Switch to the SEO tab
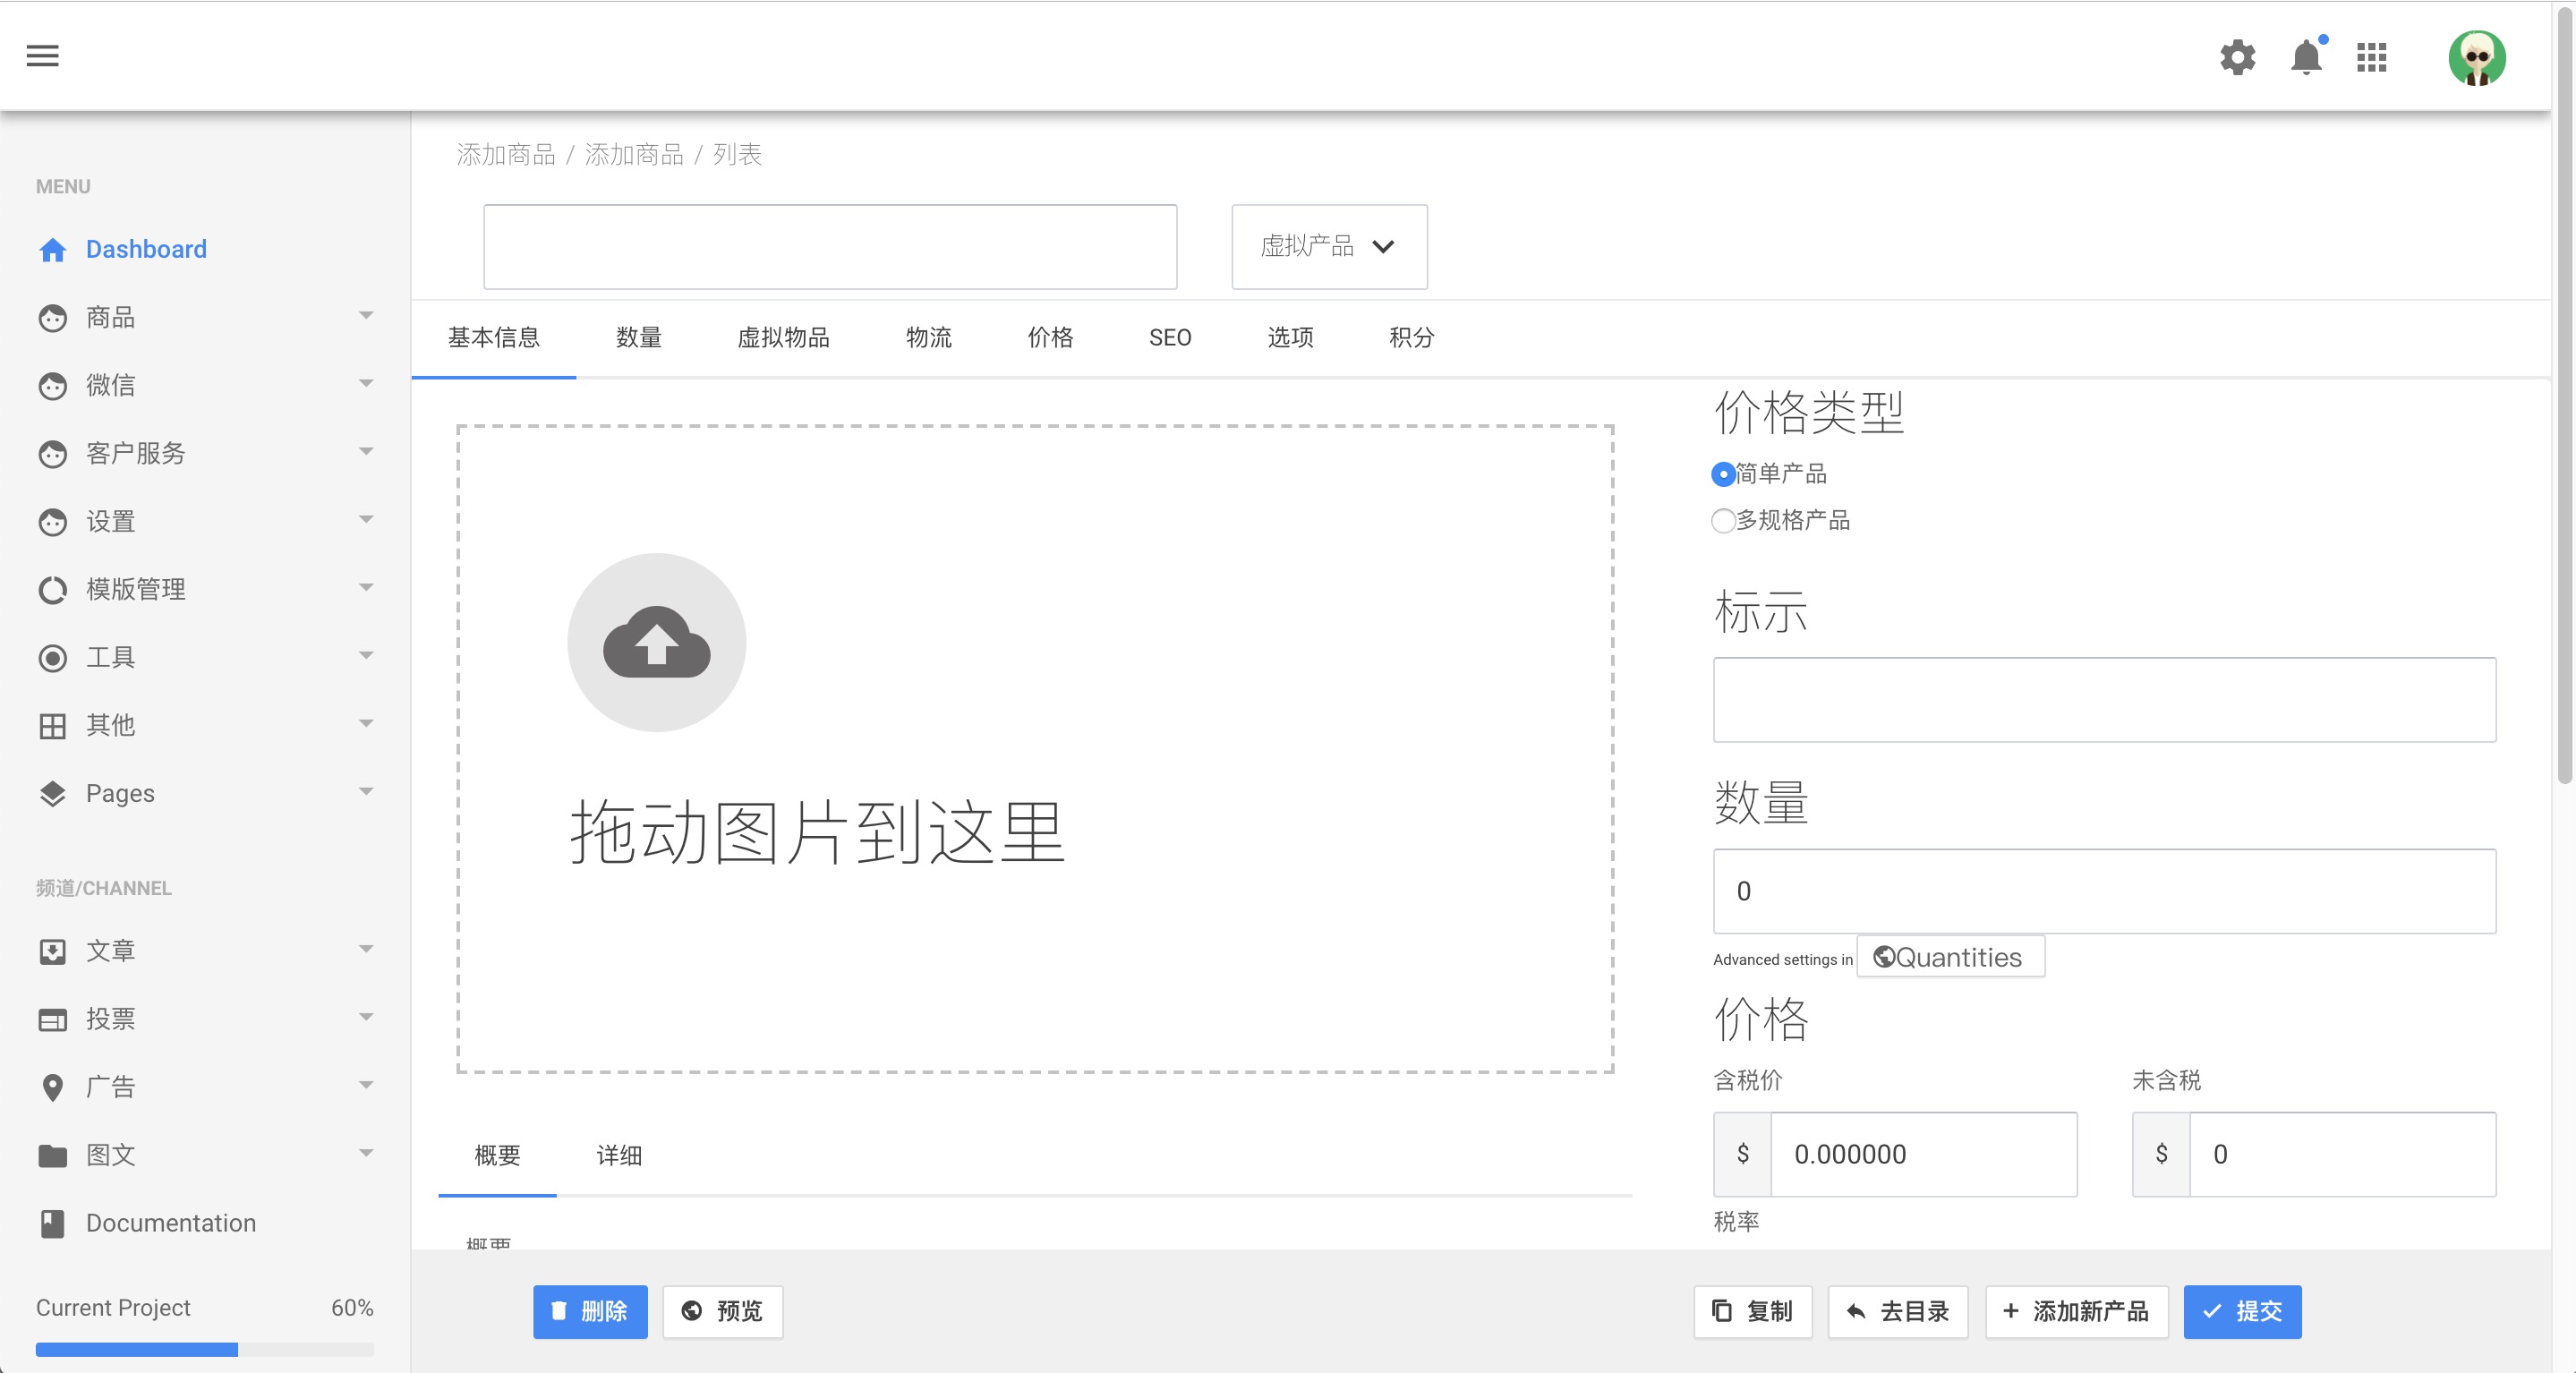The width and height of the screenshot is (2576, 1373). [x=1169, y=338]
